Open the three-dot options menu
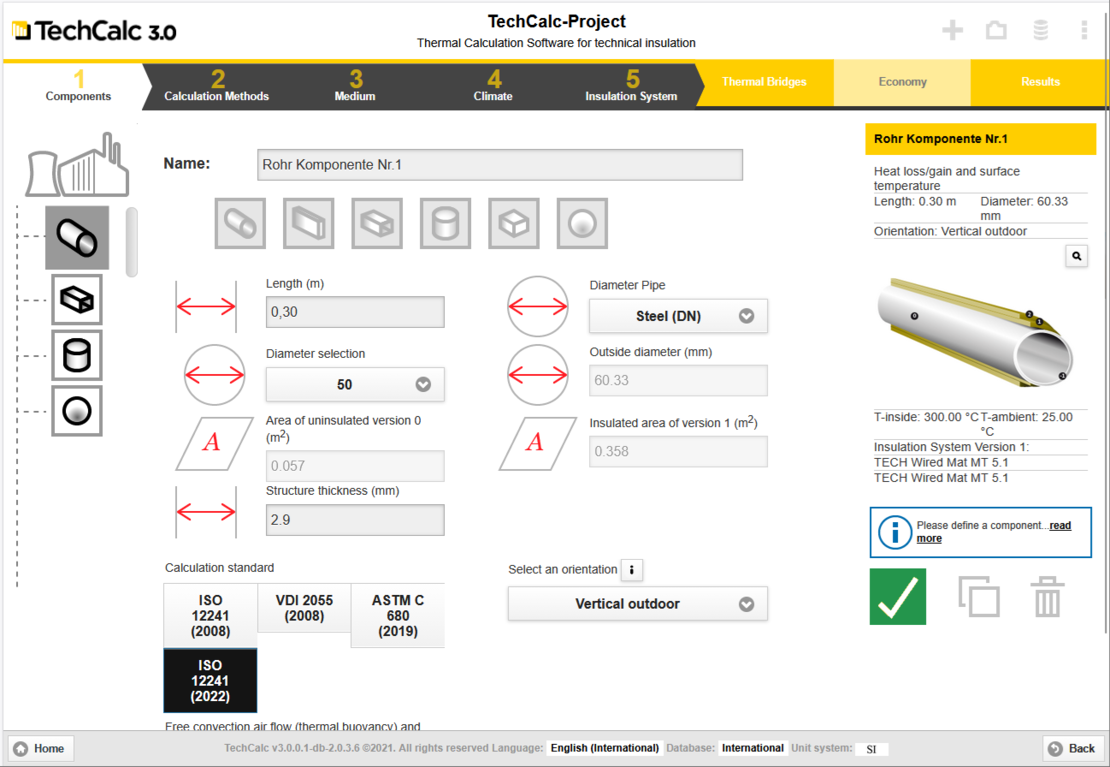Image resolution: width=1110 pixels, height=767 pixels. 1084,30
